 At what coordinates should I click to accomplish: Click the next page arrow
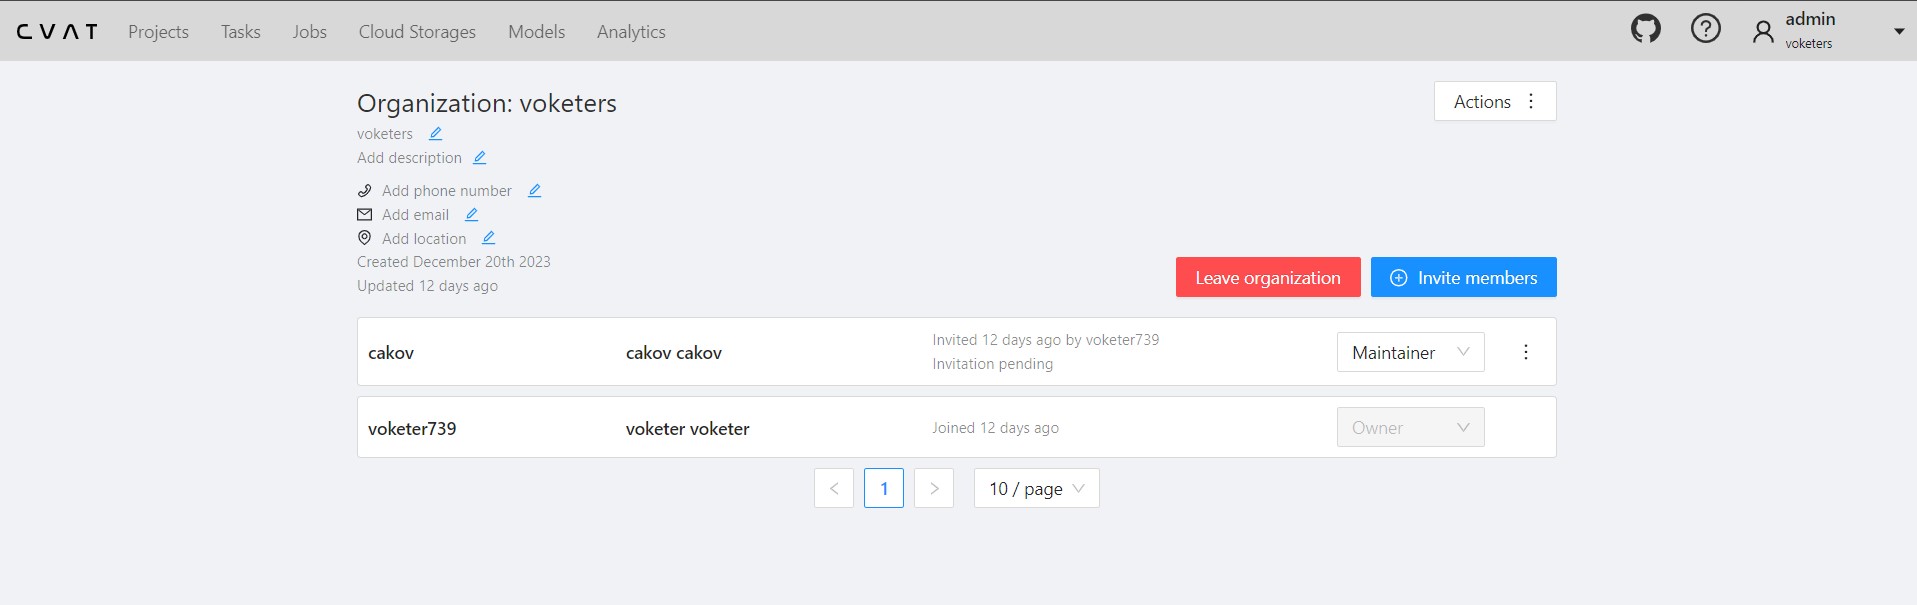(933, 488)
